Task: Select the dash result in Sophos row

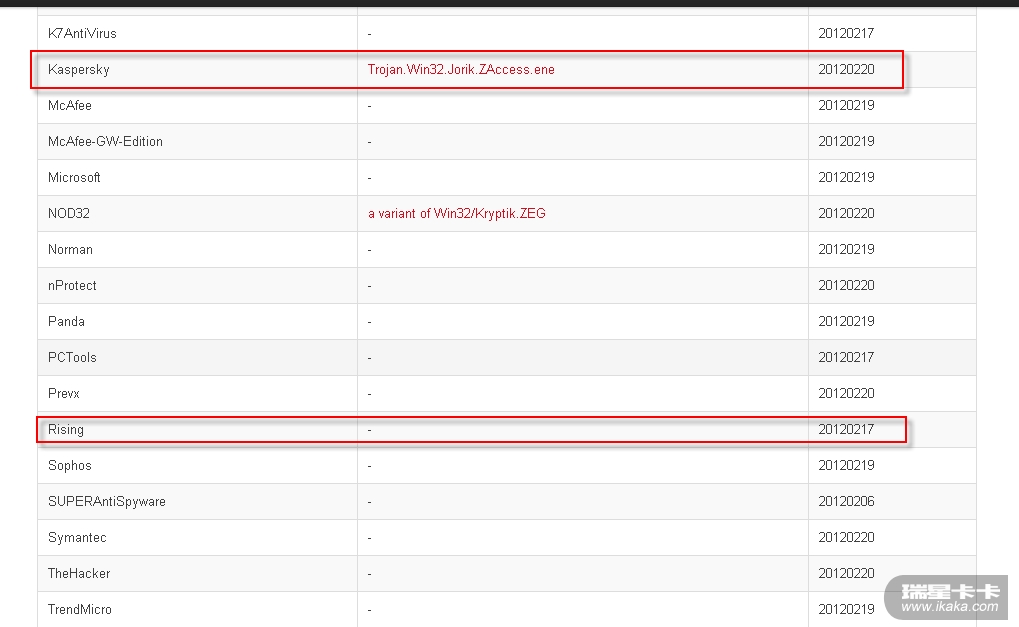Action: (370, 467)
